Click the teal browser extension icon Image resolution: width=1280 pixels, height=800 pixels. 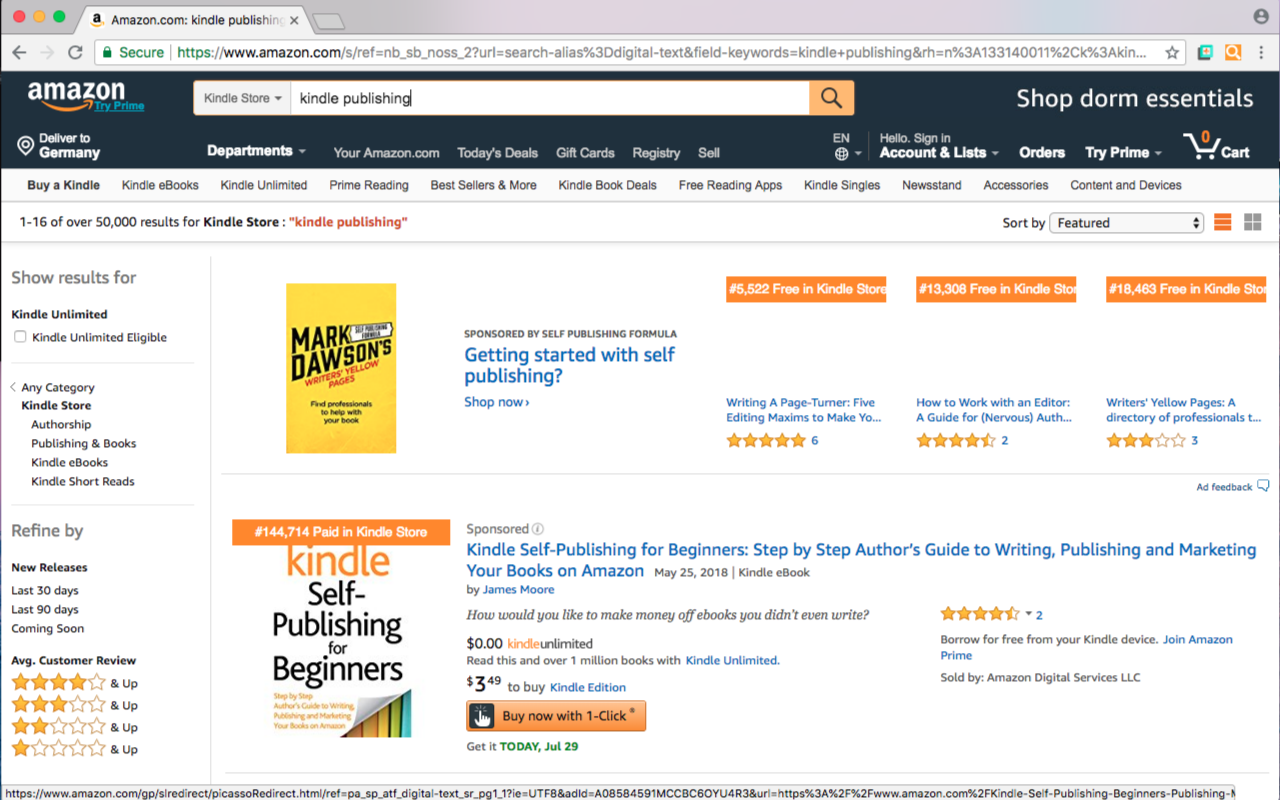(x=1205, y=52)
